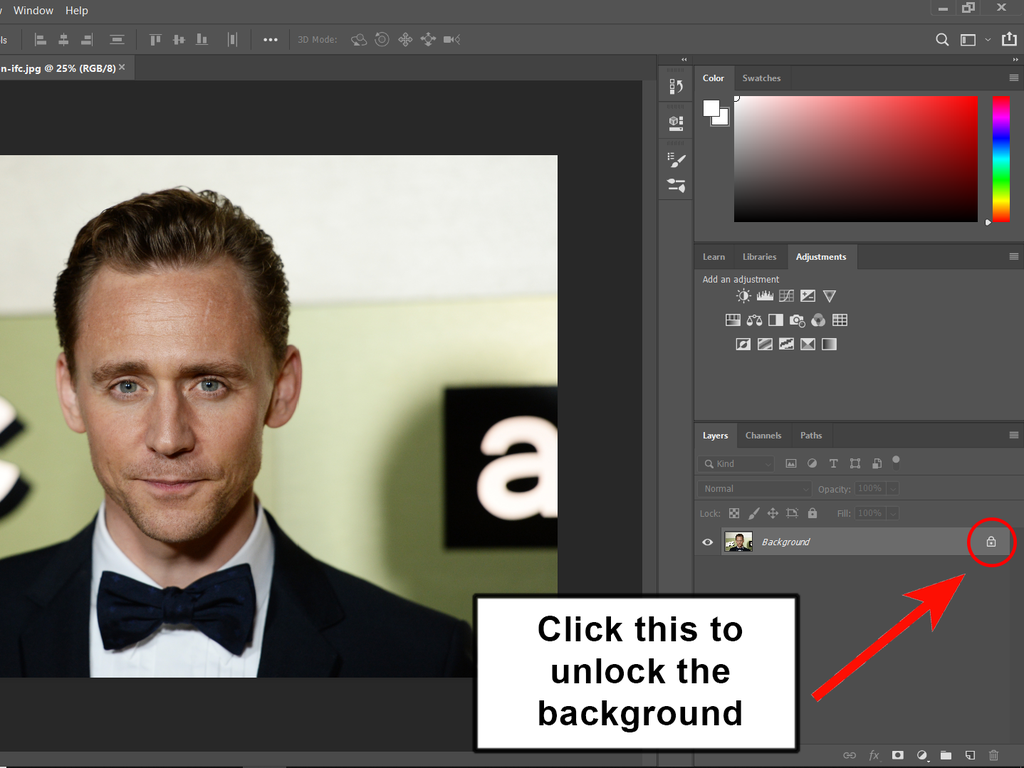Unlock the Background layer padlock
The image size is (1024, 768).
coord(990,541)
